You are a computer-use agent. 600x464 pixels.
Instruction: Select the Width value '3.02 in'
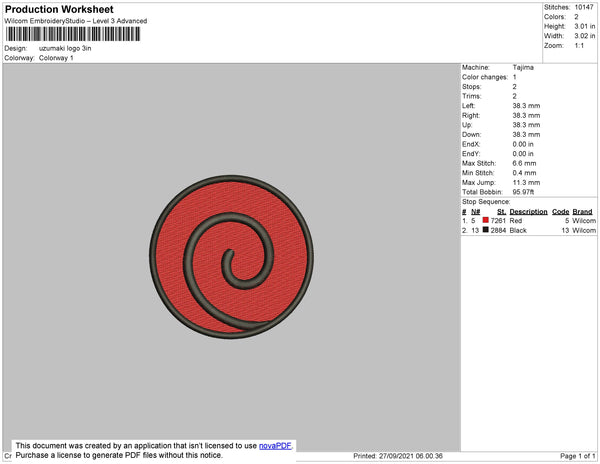point(585,36)
